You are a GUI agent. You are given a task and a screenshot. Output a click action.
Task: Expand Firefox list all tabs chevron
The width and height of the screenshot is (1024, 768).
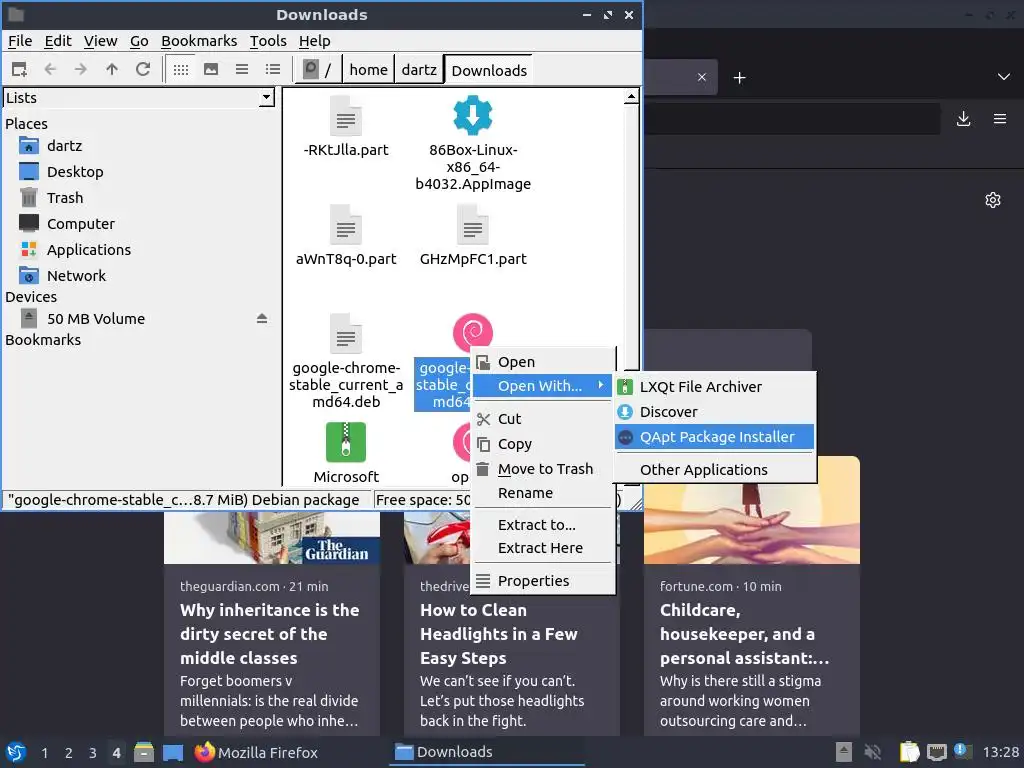(x=1004, y=77)
